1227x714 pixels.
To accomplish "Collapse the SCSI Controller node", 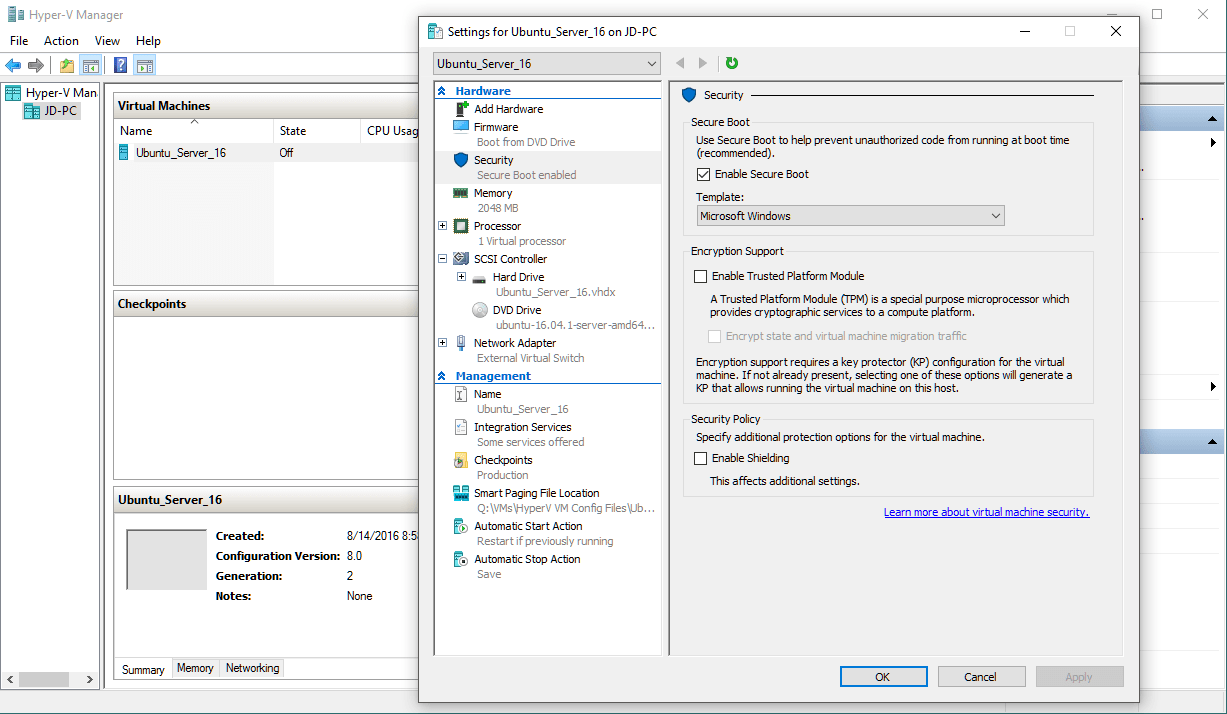I will [443, 259].
